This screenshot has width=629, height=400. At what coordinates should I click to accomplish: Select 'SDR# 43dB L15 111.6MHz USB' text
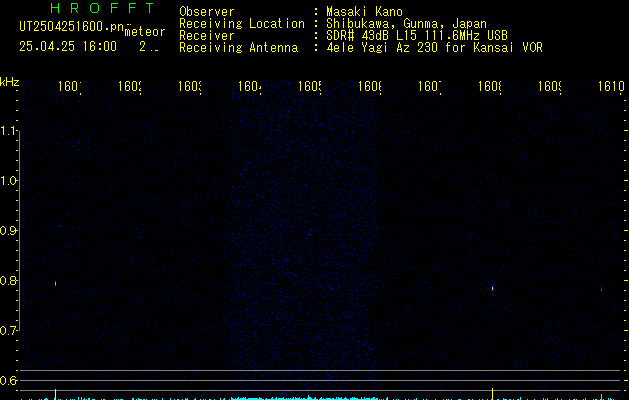click(x=417, y=35)
